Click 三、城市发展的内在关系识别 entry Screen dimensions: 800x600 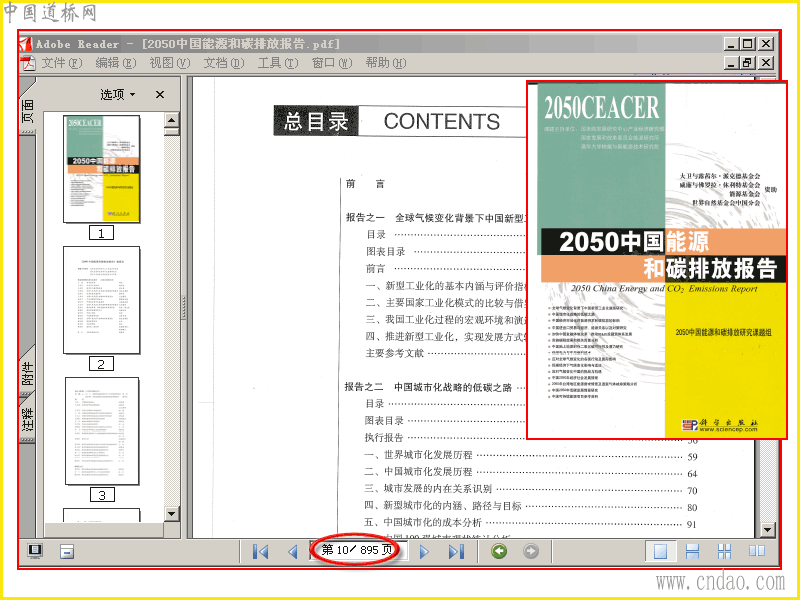(x=428, y=489)
